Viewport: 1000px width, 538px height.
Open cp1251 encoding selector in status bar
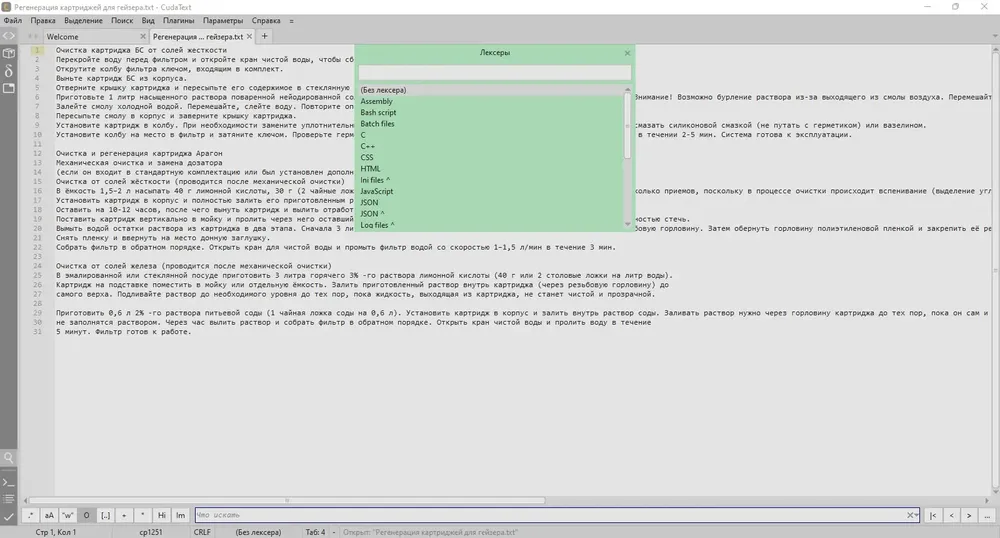151,532
